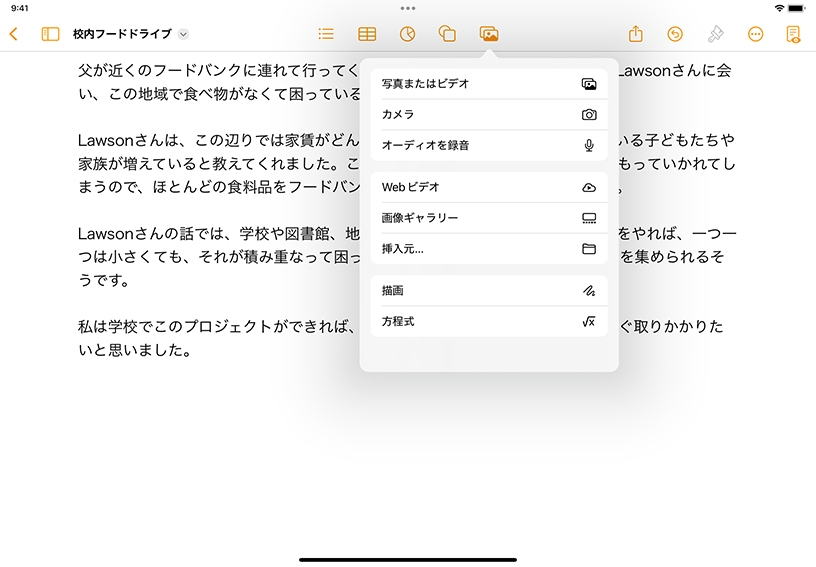
Task: Open the chart insert icon
Action: (407, 34)
